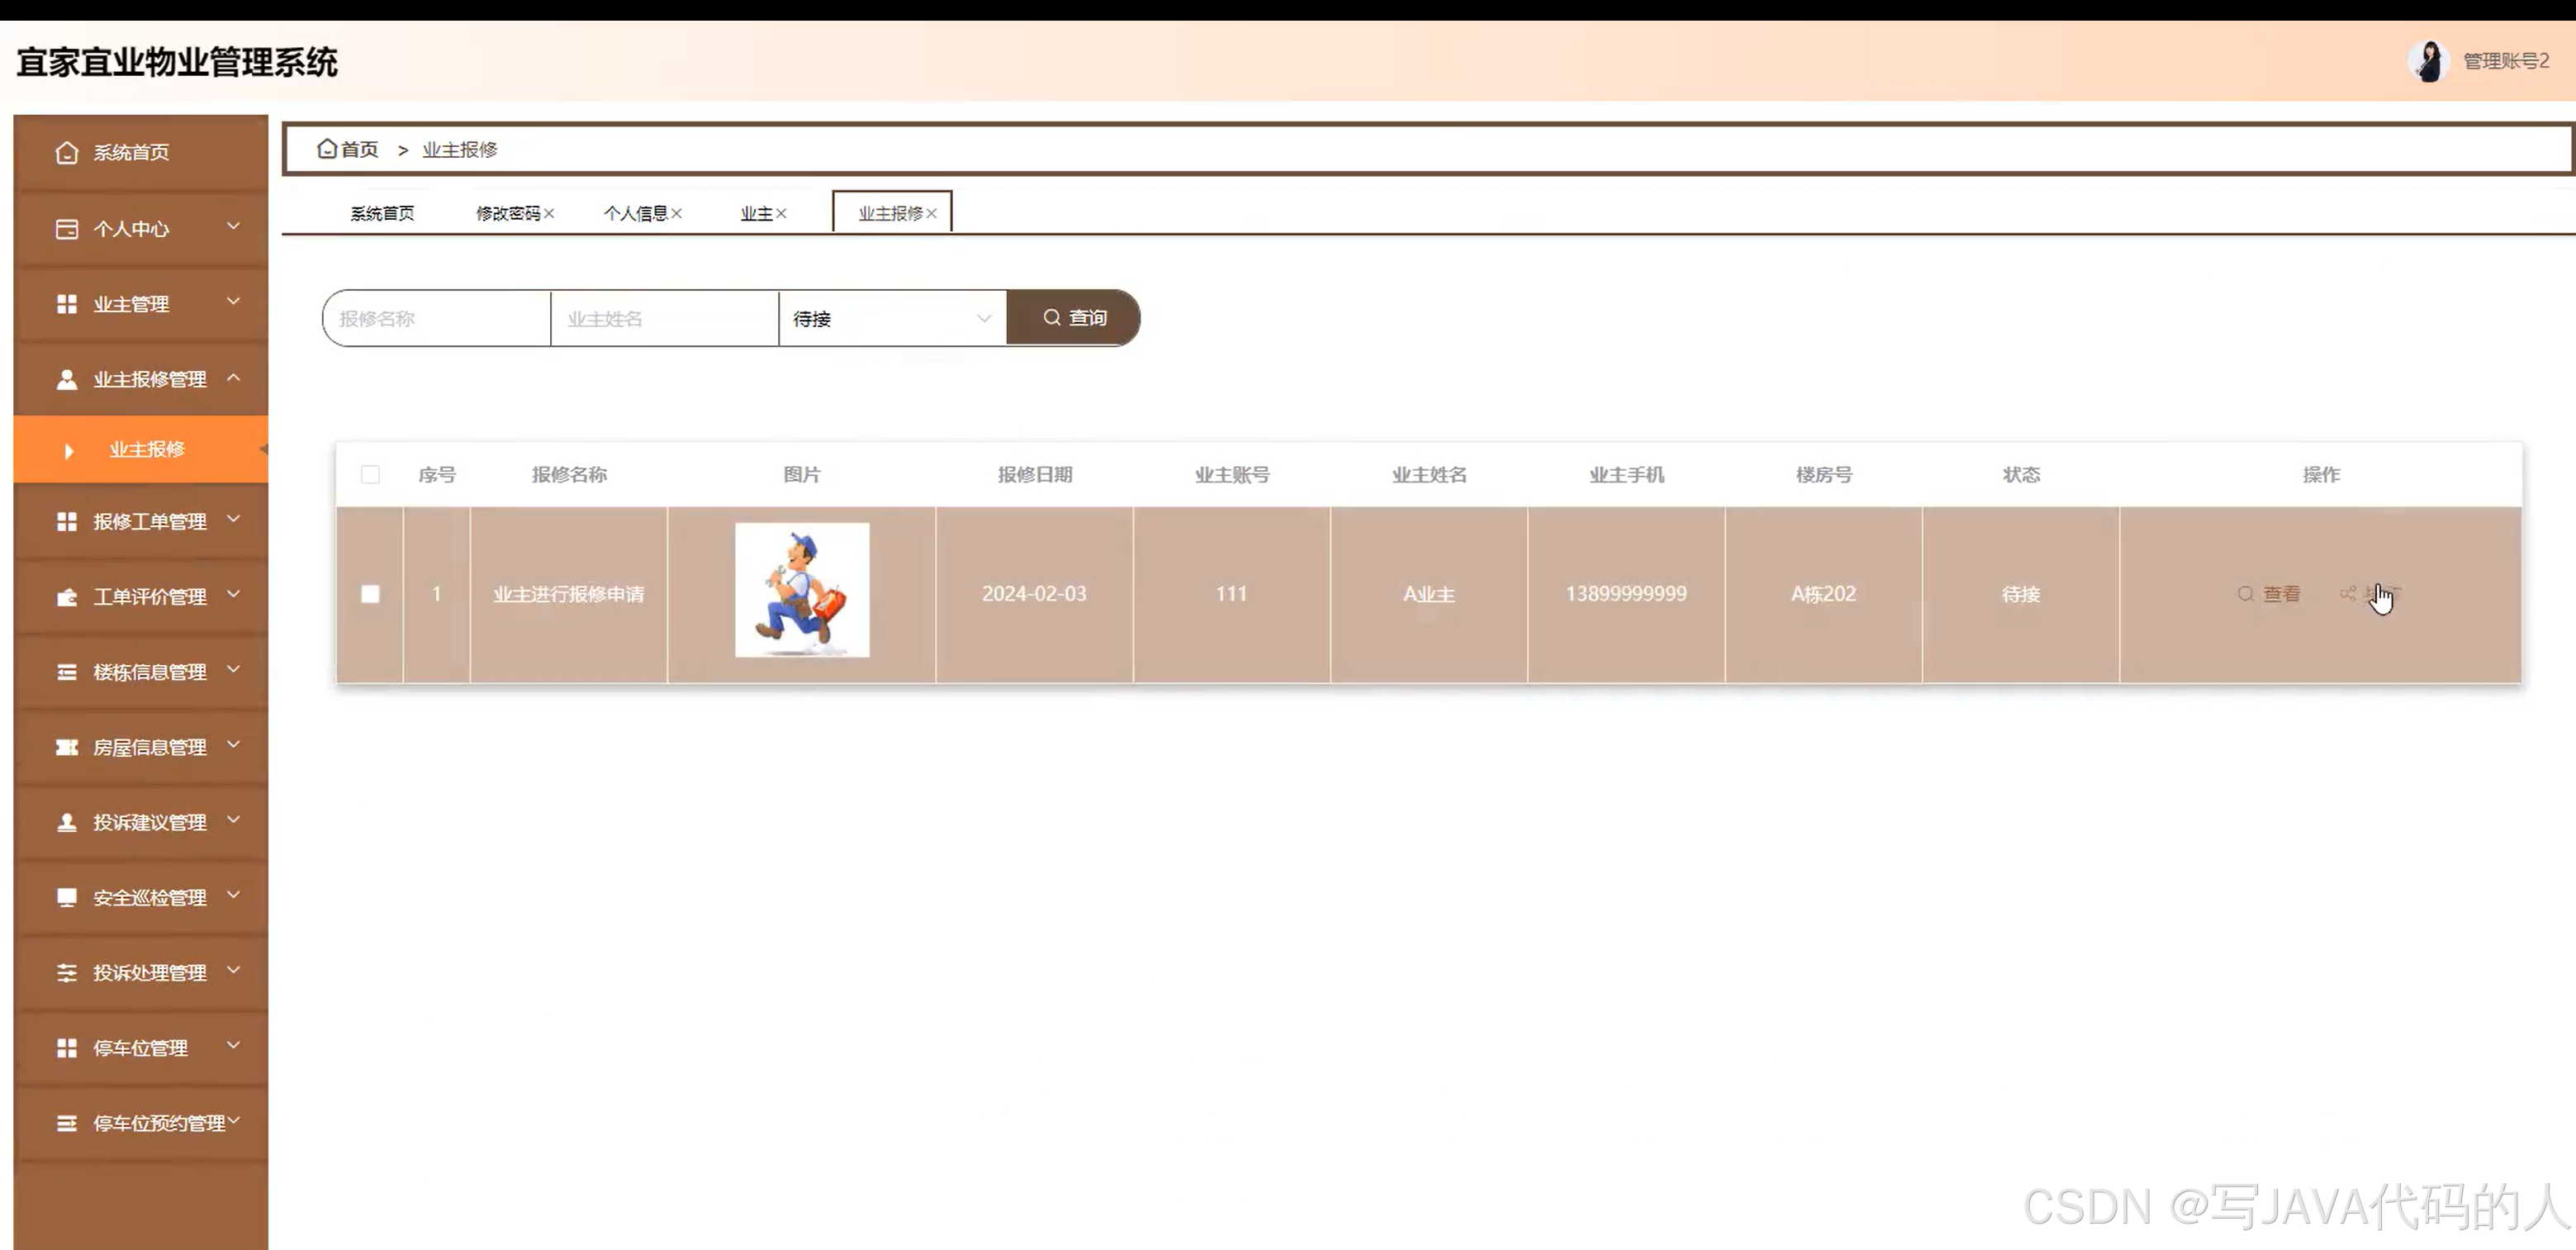The width and height of the screenshot is (2576, 1250).
Task: Click the 安全巡检管理 monitor icon
Action: tap(67, 897)
